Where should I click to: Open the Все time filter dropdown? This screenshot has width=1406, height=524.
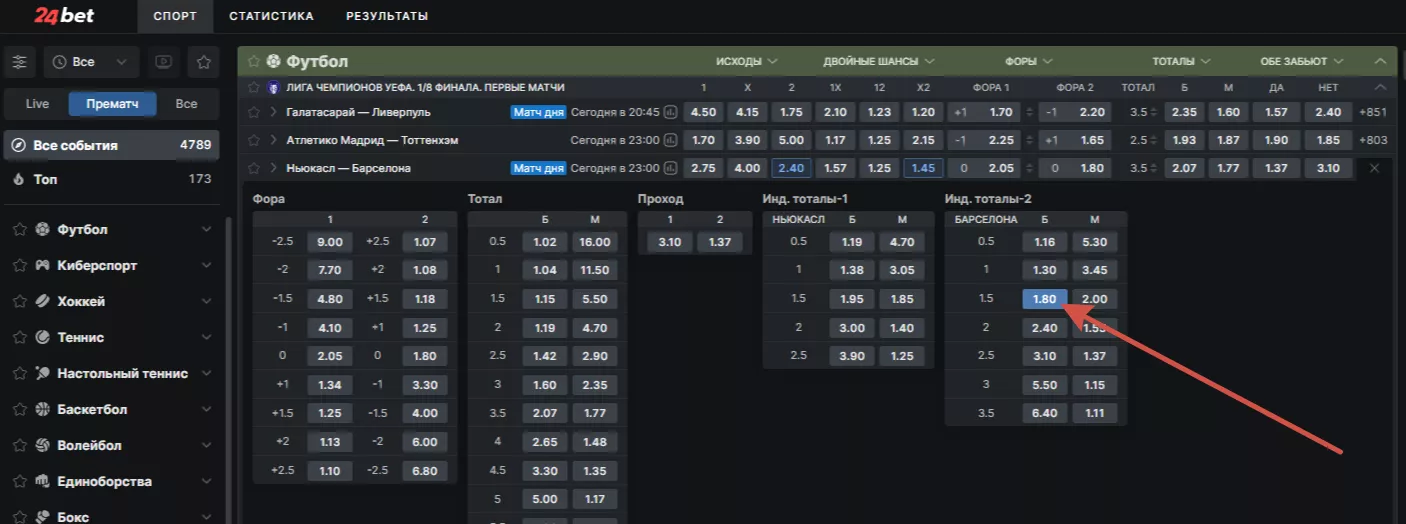click(91, 62)
